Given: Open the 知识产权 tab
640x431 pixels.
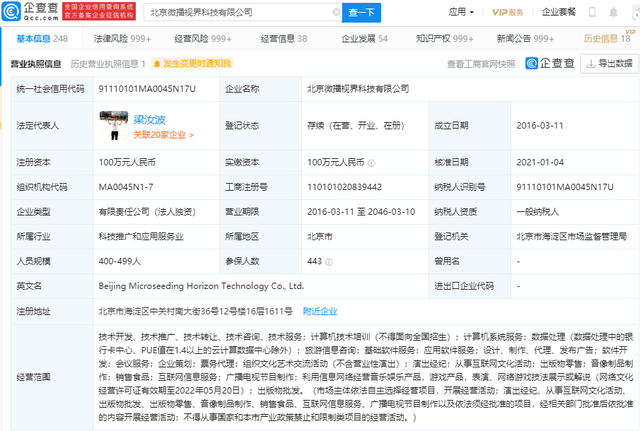Looking at the screenshot, I should pos(445,38).
